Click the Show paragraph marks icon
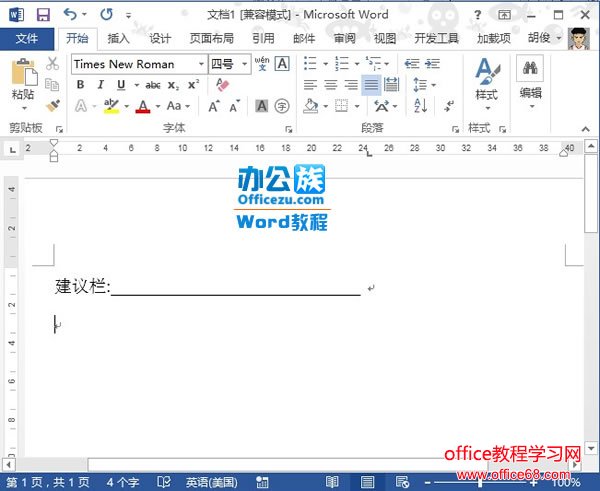This screenshot has height=491, width=600. [449, 106]
